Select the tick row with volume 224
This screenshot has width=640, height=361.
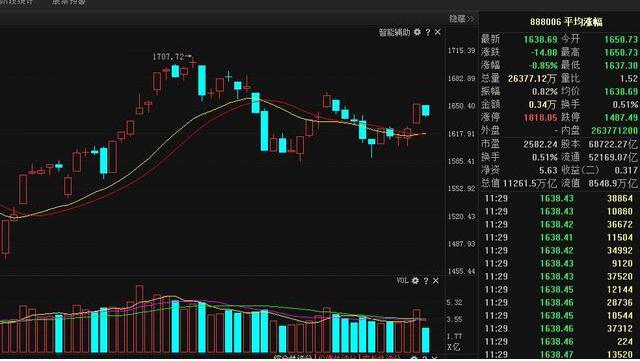[559, 342]
